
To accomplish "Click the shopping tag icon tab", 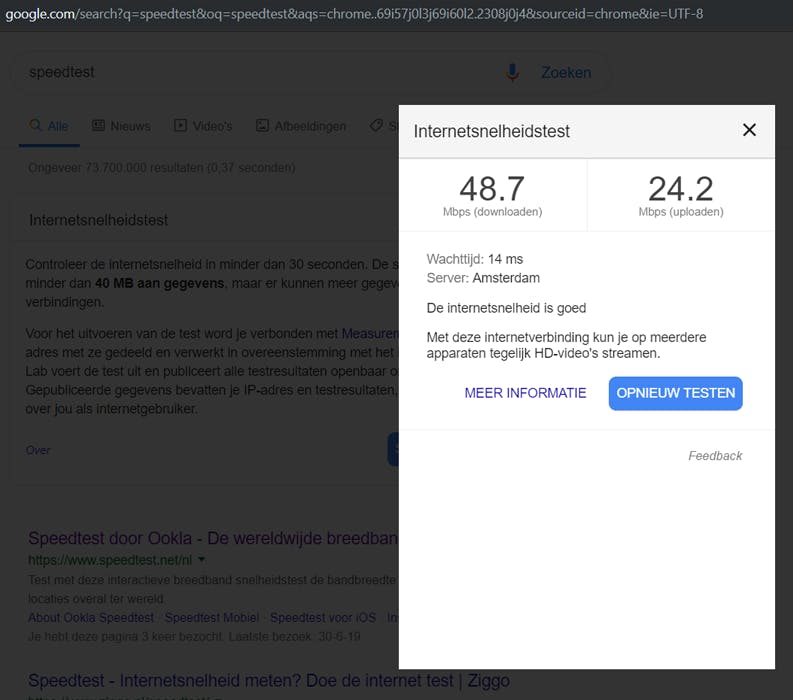I will coord(376,125).
